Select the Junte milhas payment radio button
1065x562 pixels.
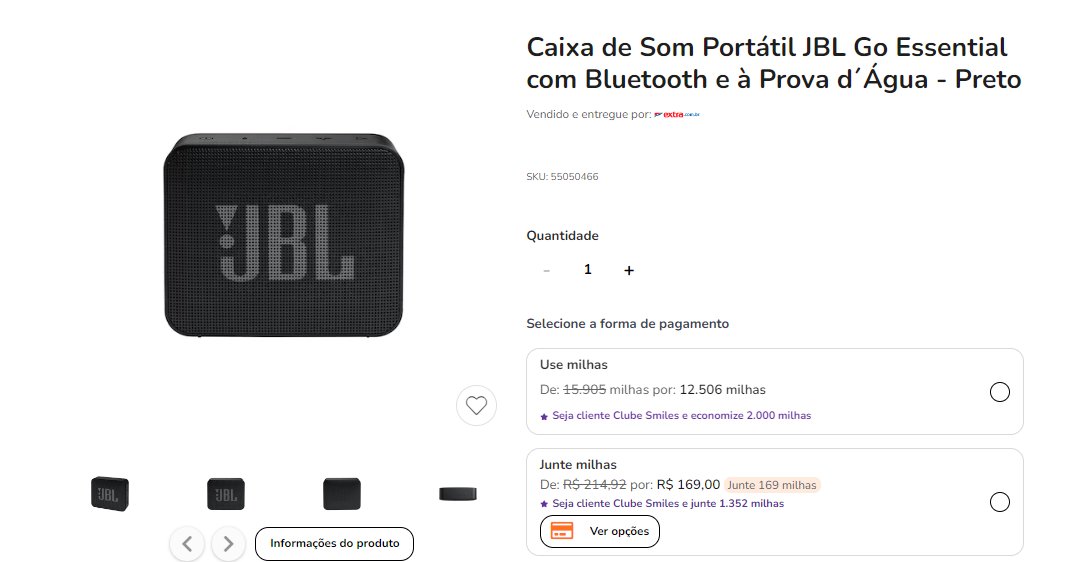1000,502
